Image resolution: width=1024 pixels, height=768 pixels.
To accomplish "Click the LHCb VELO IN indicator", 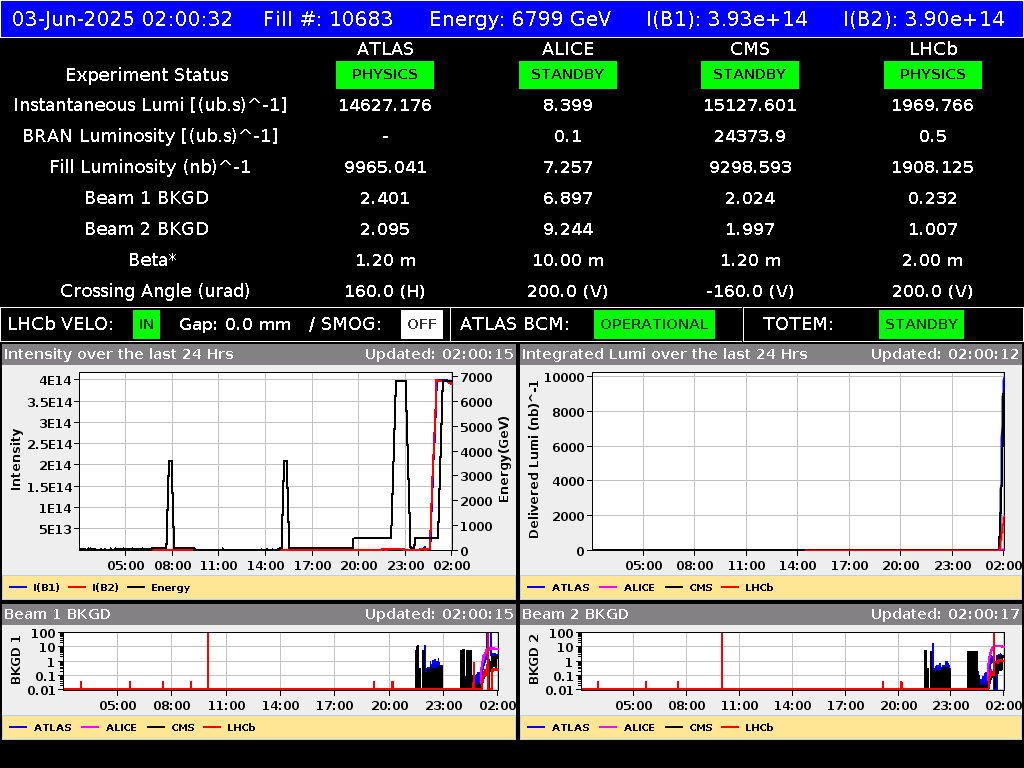I will click(146, 324).
